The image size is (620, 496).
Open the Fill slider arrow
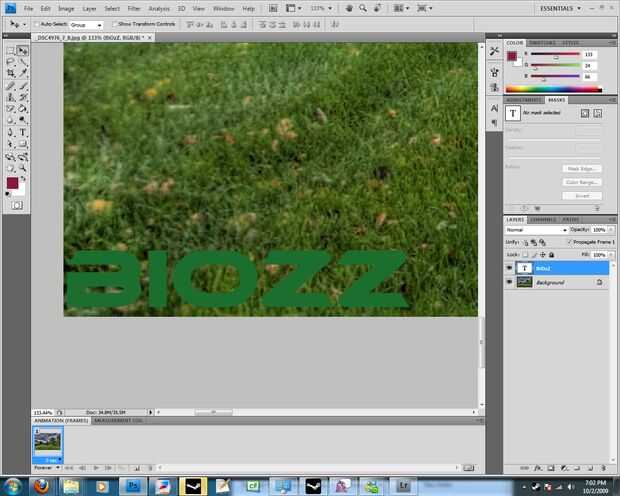(611, 255)
